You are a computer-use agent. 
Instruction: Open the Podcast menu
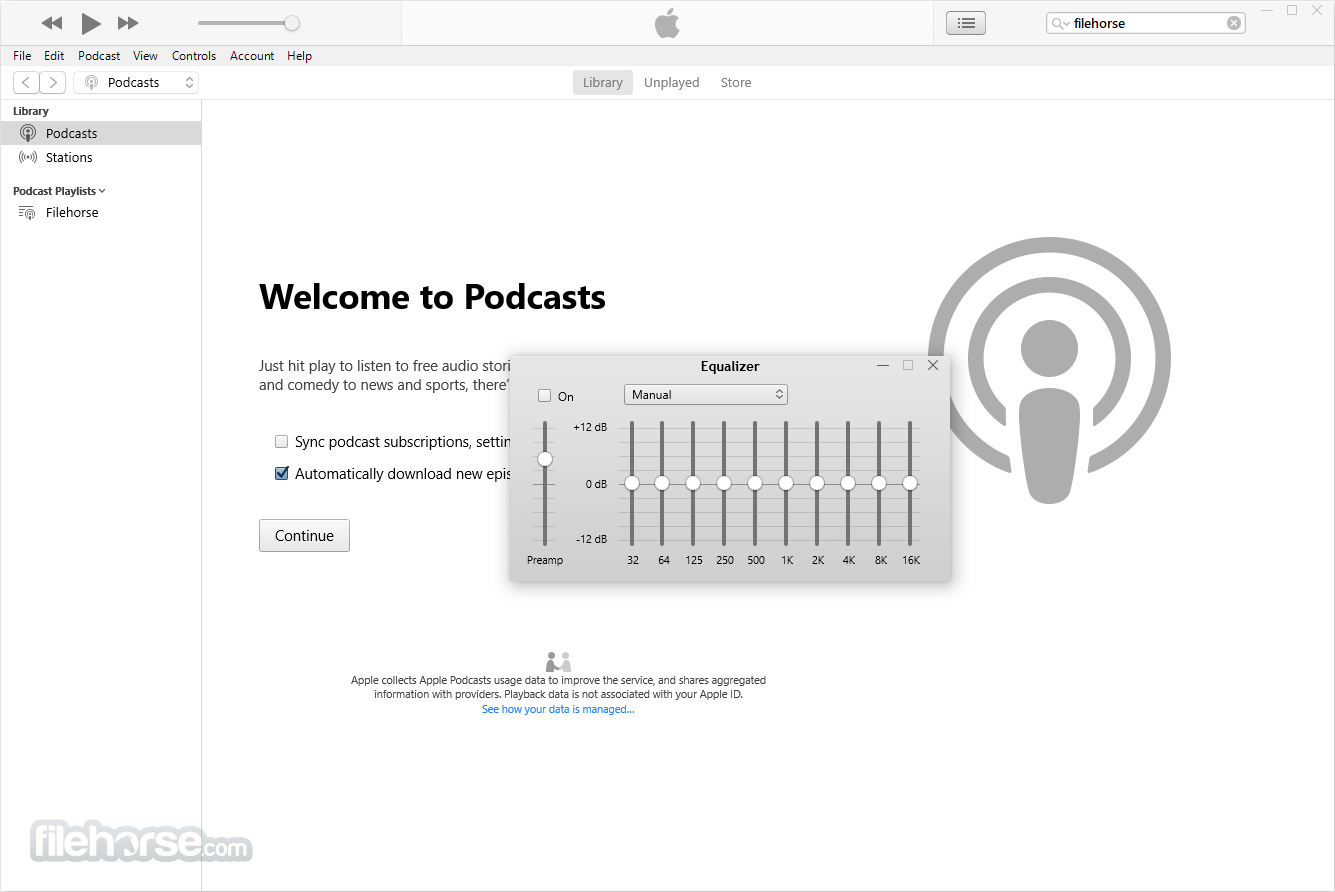99,56
